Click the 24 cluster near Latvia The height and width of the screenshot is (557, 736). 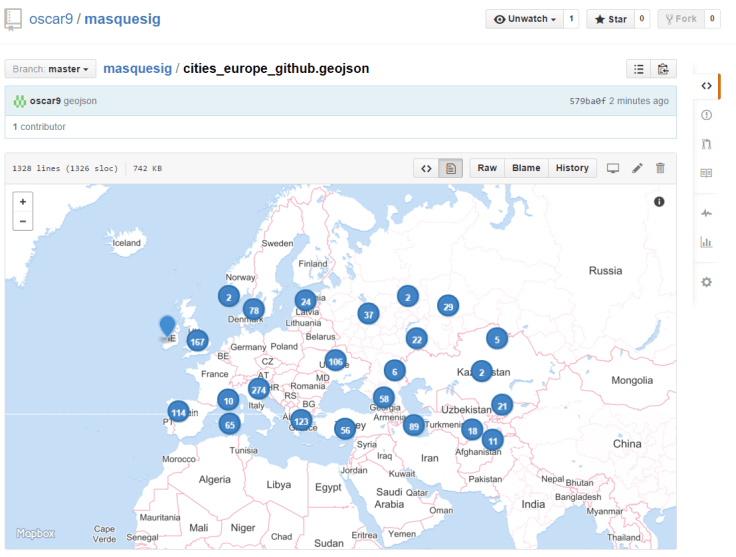coord(306,301)
